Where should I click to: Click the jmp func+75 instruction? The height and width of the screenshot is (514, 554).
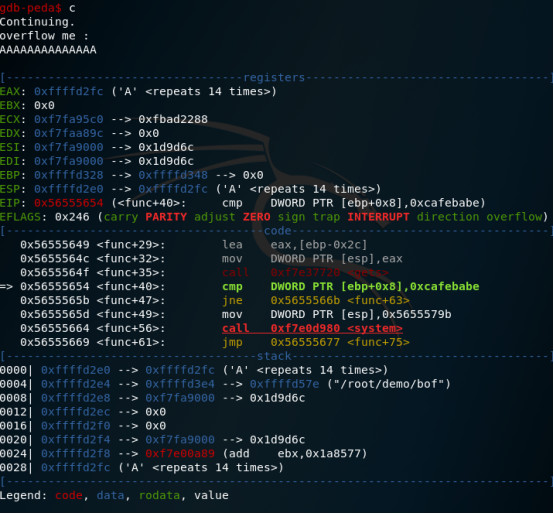tap(316, 342)
